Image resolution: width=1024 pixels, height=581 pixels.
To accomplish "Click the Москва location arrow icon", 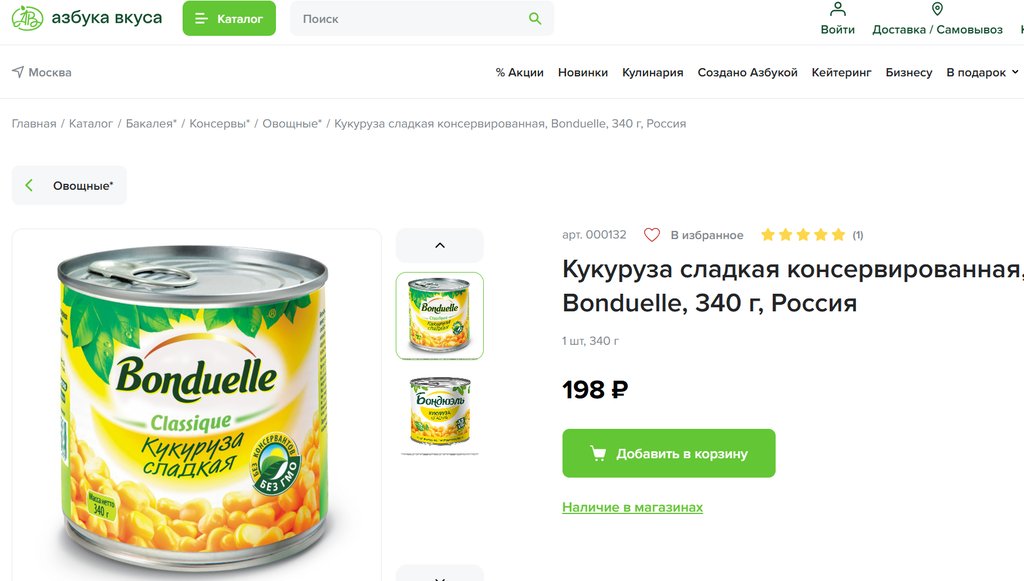I will pyautogui.click(x=18, y=72).
